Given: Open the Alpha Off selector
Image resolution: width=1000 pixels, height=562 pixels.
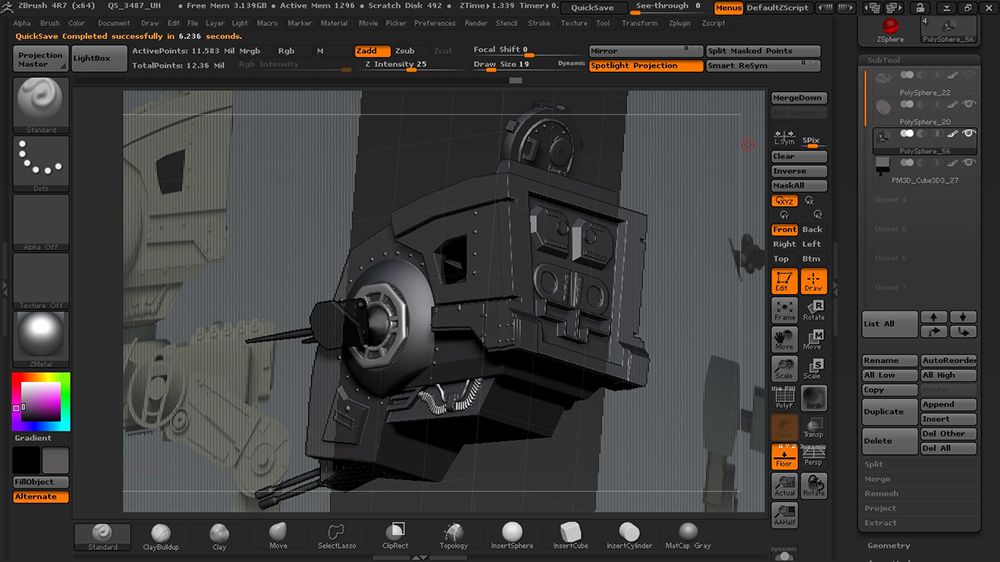Looking at the screenshot, I should click(x=41, y=223).
